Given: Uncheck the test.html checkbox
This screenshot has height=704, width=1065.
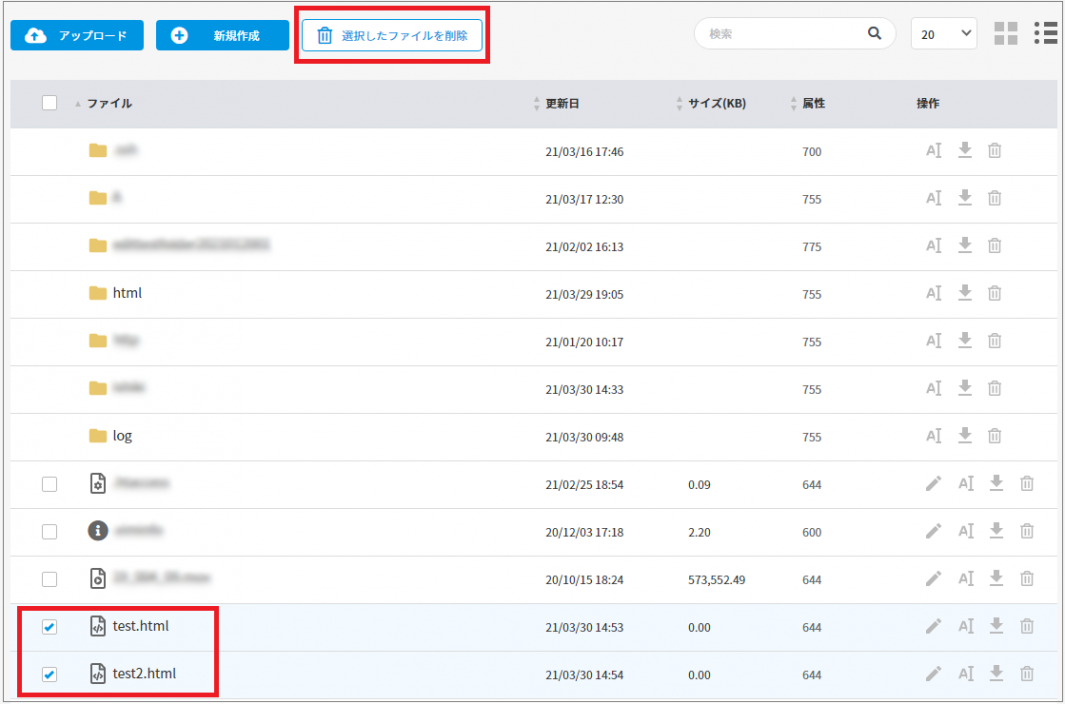Looking at the screenshot, I should [49, 627].
